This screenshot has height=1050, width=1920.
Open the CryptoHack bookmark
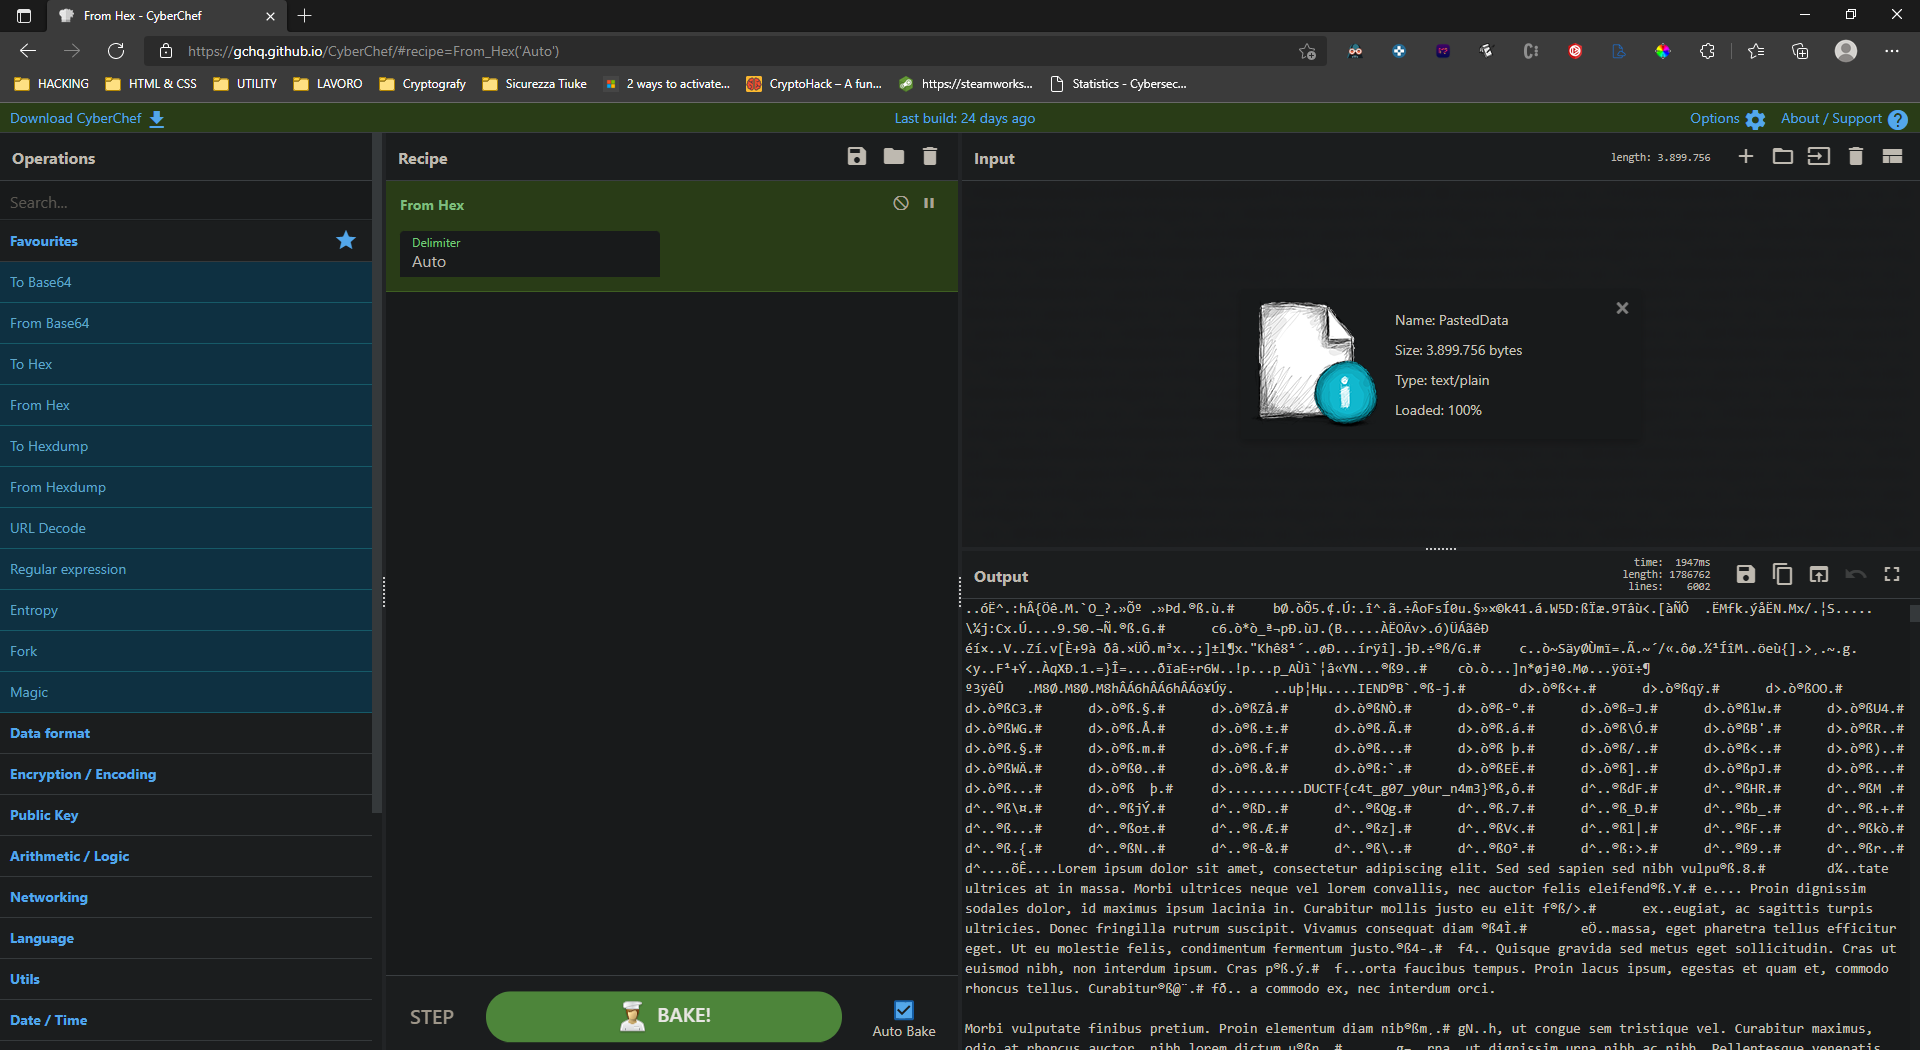click(x=814, y=84)
